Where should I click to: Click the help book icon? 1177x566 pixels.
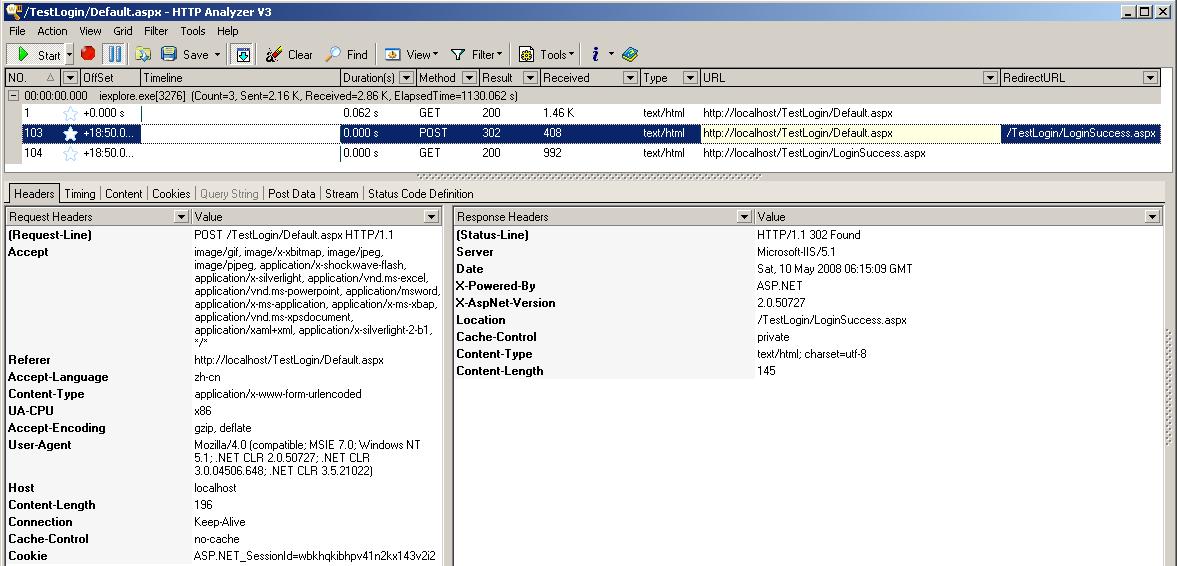click(630, 54)
